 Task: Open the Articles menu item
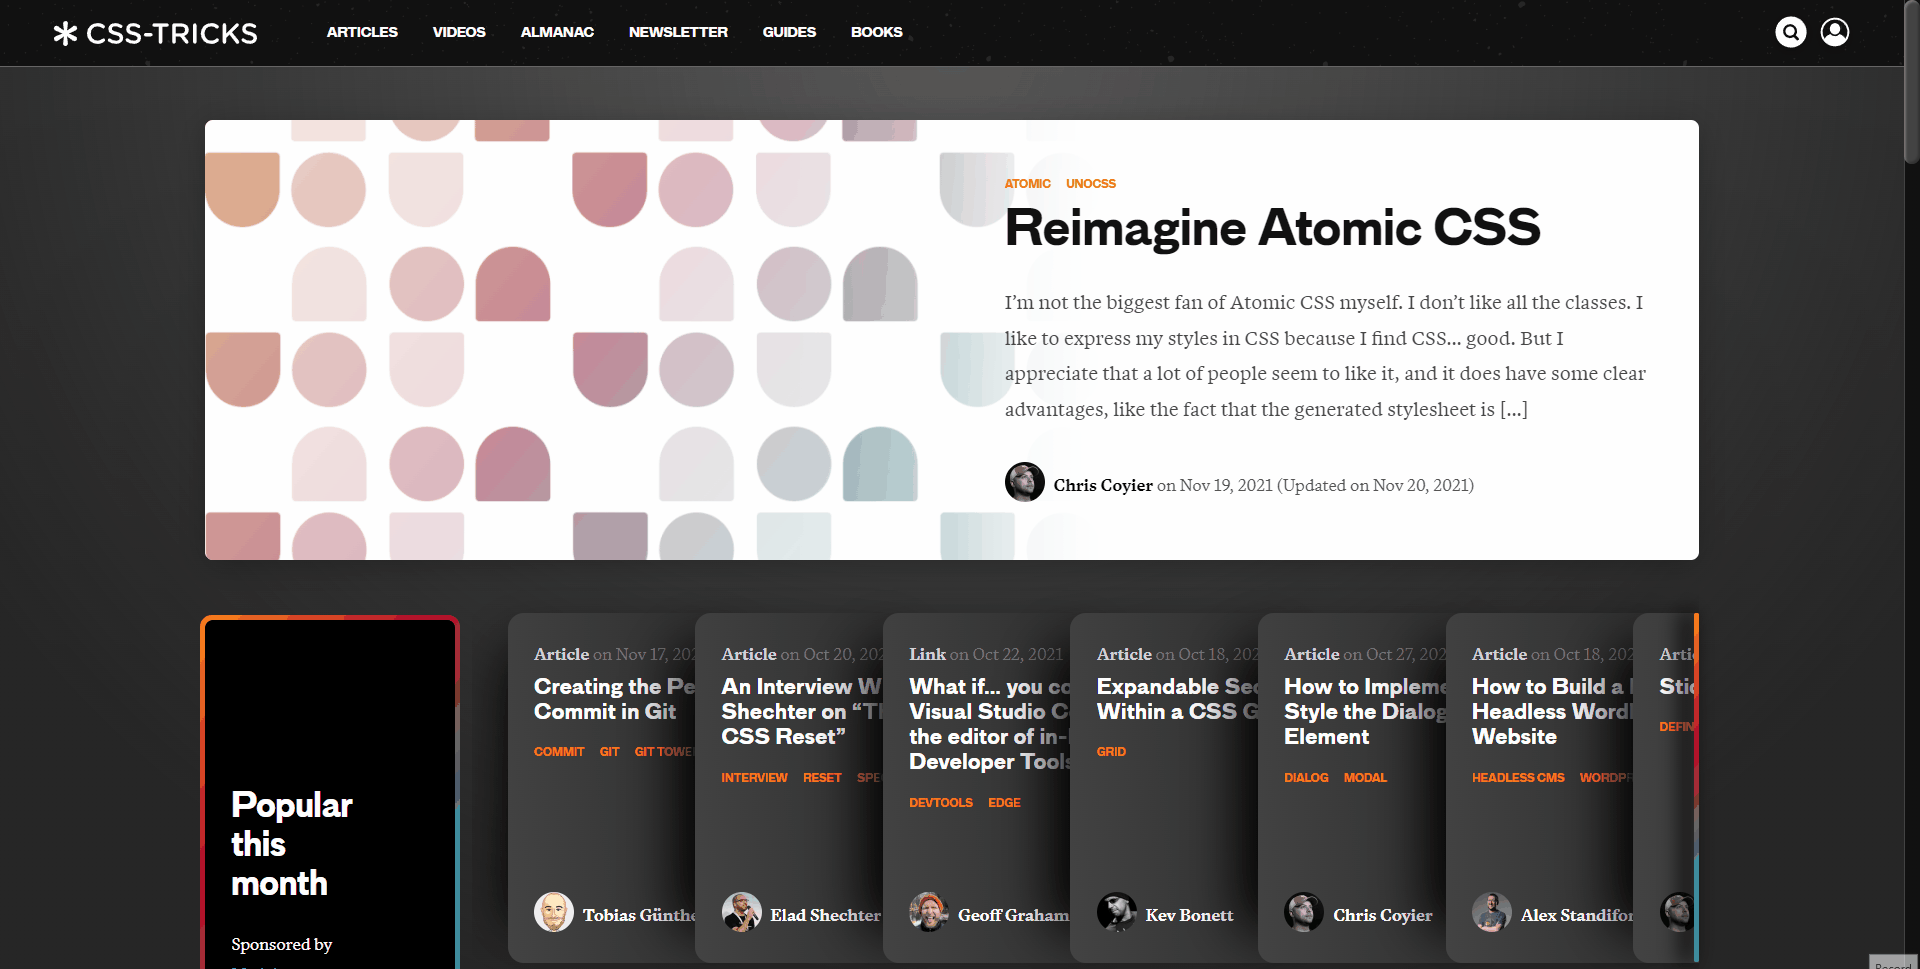click(x=362, y=32)
